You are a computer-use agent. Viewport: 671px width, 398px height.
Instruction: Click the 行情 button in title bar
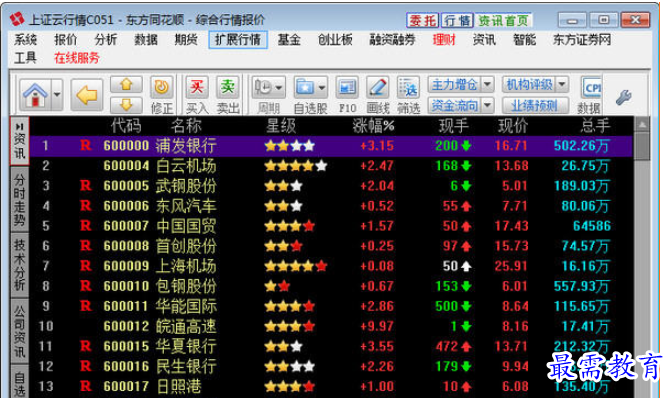457,20
